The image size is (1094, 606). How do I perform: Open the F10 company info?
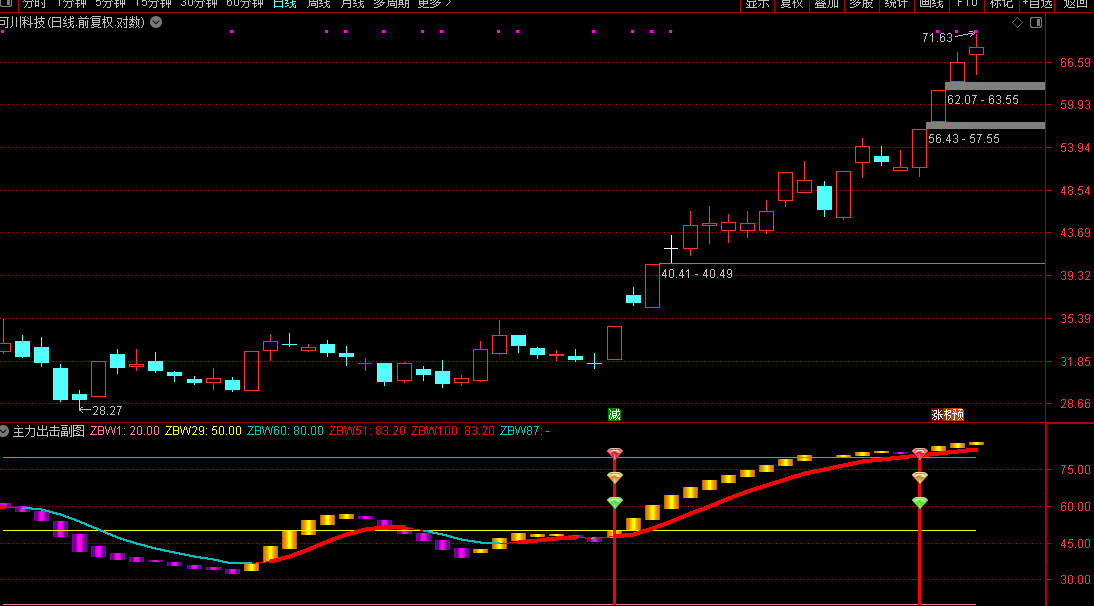tap(967, 3)
